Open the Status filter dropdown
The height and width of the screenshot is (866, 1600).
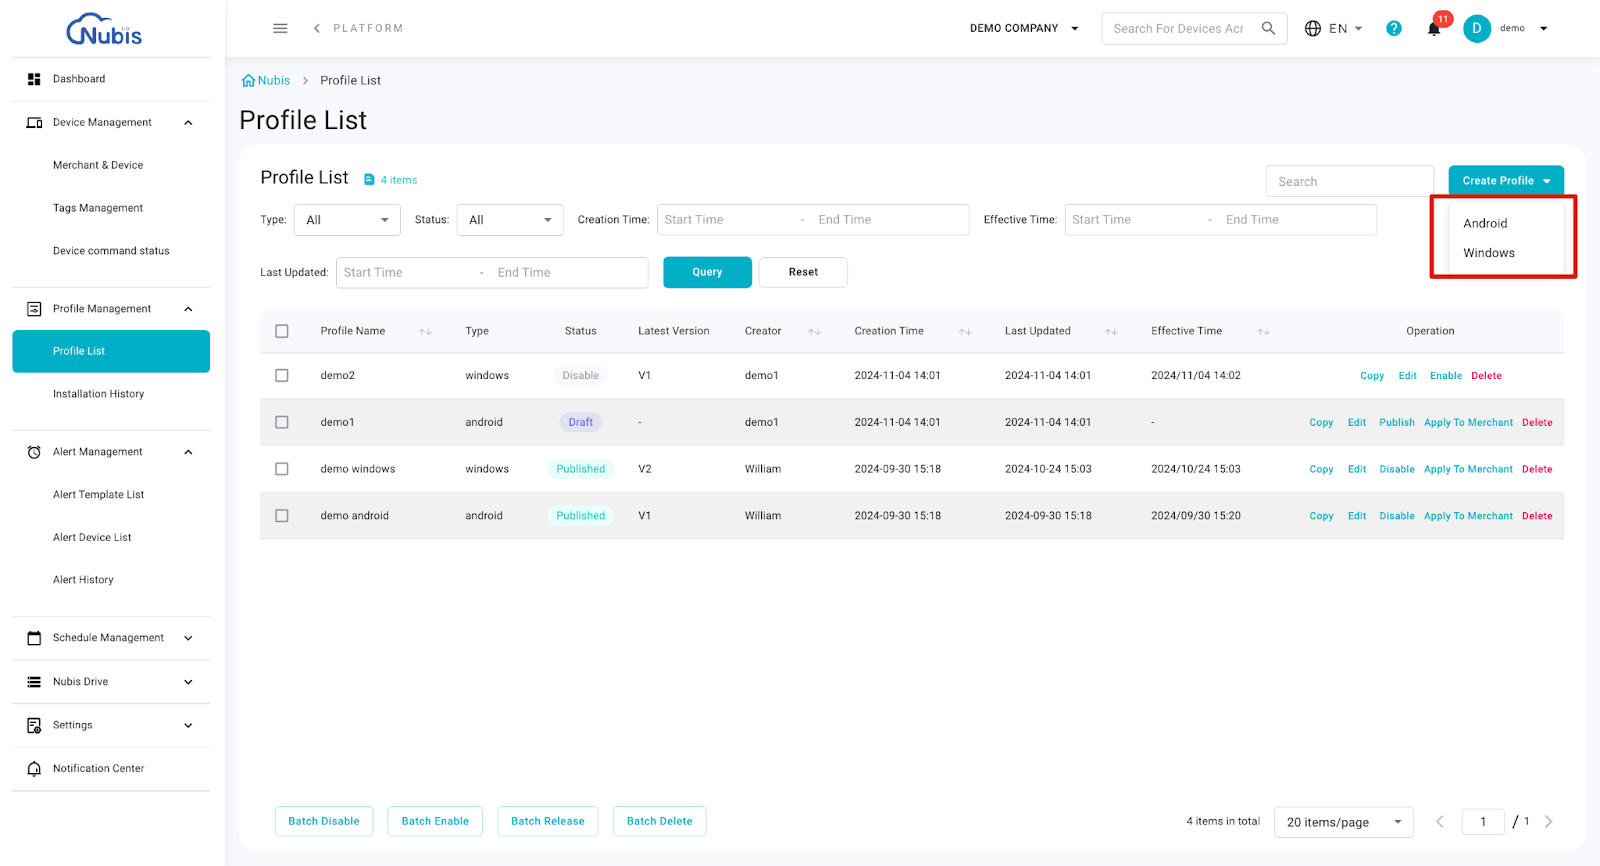tap(510, 220)
